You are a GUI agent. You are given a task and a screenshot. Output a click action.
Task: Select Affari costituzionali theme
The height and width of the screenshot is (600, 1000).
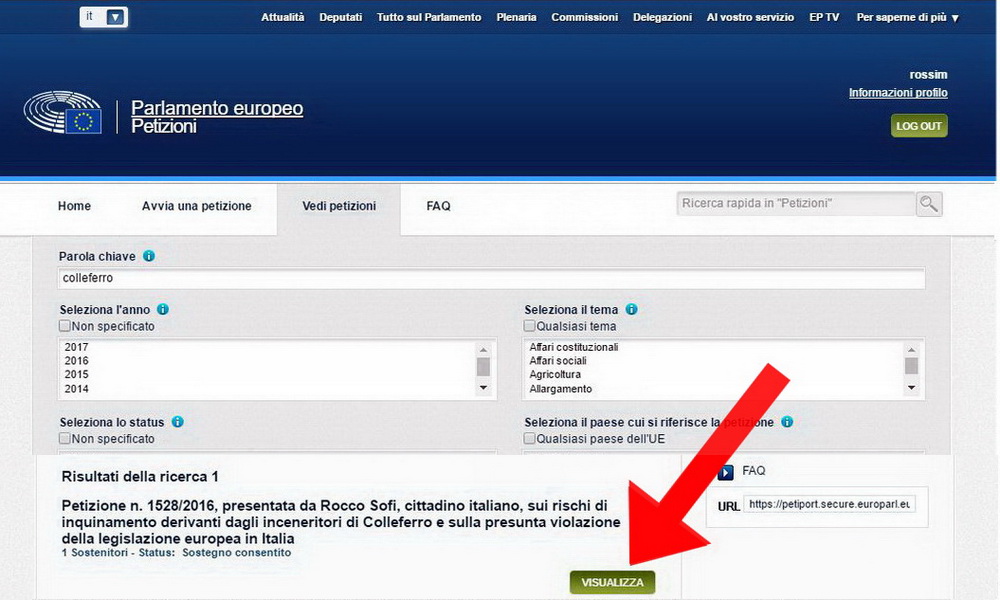coord(573,347)
